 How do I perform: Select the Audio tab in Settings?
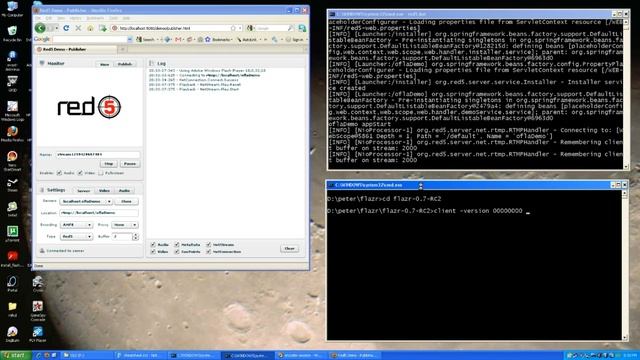click(124, 191)
